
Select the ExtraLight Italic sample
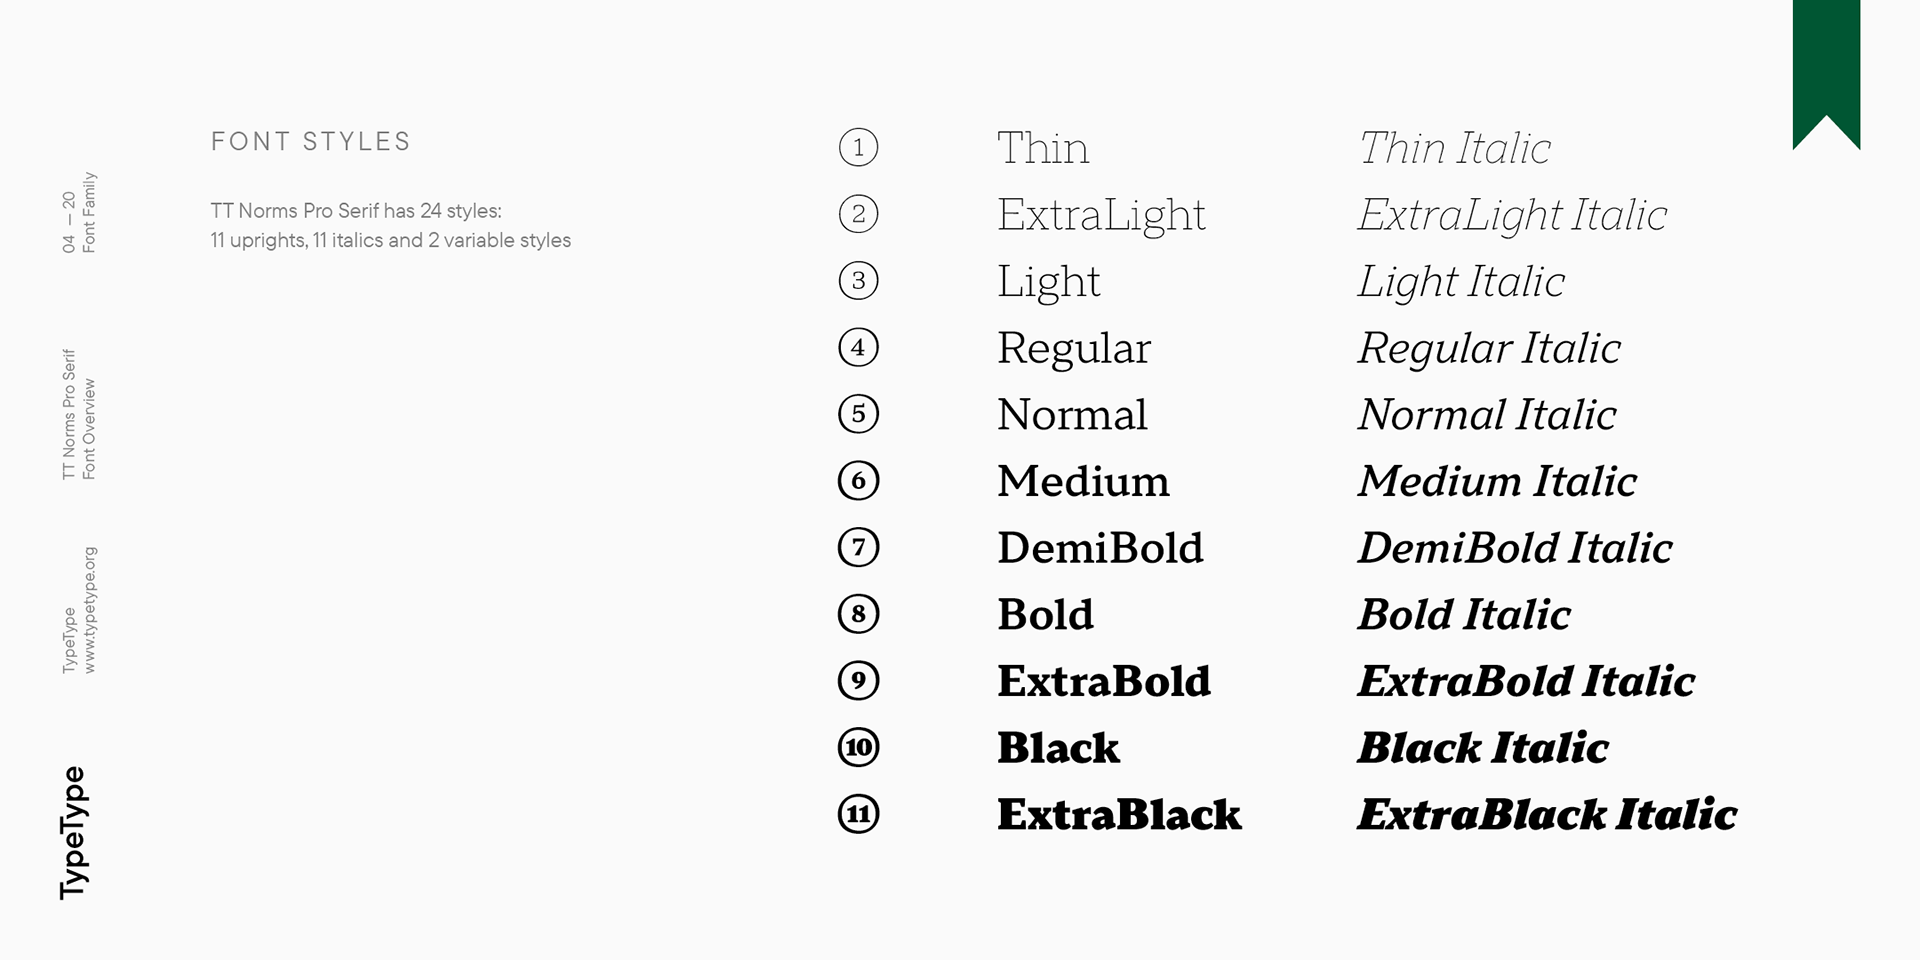coord(1512,215)
